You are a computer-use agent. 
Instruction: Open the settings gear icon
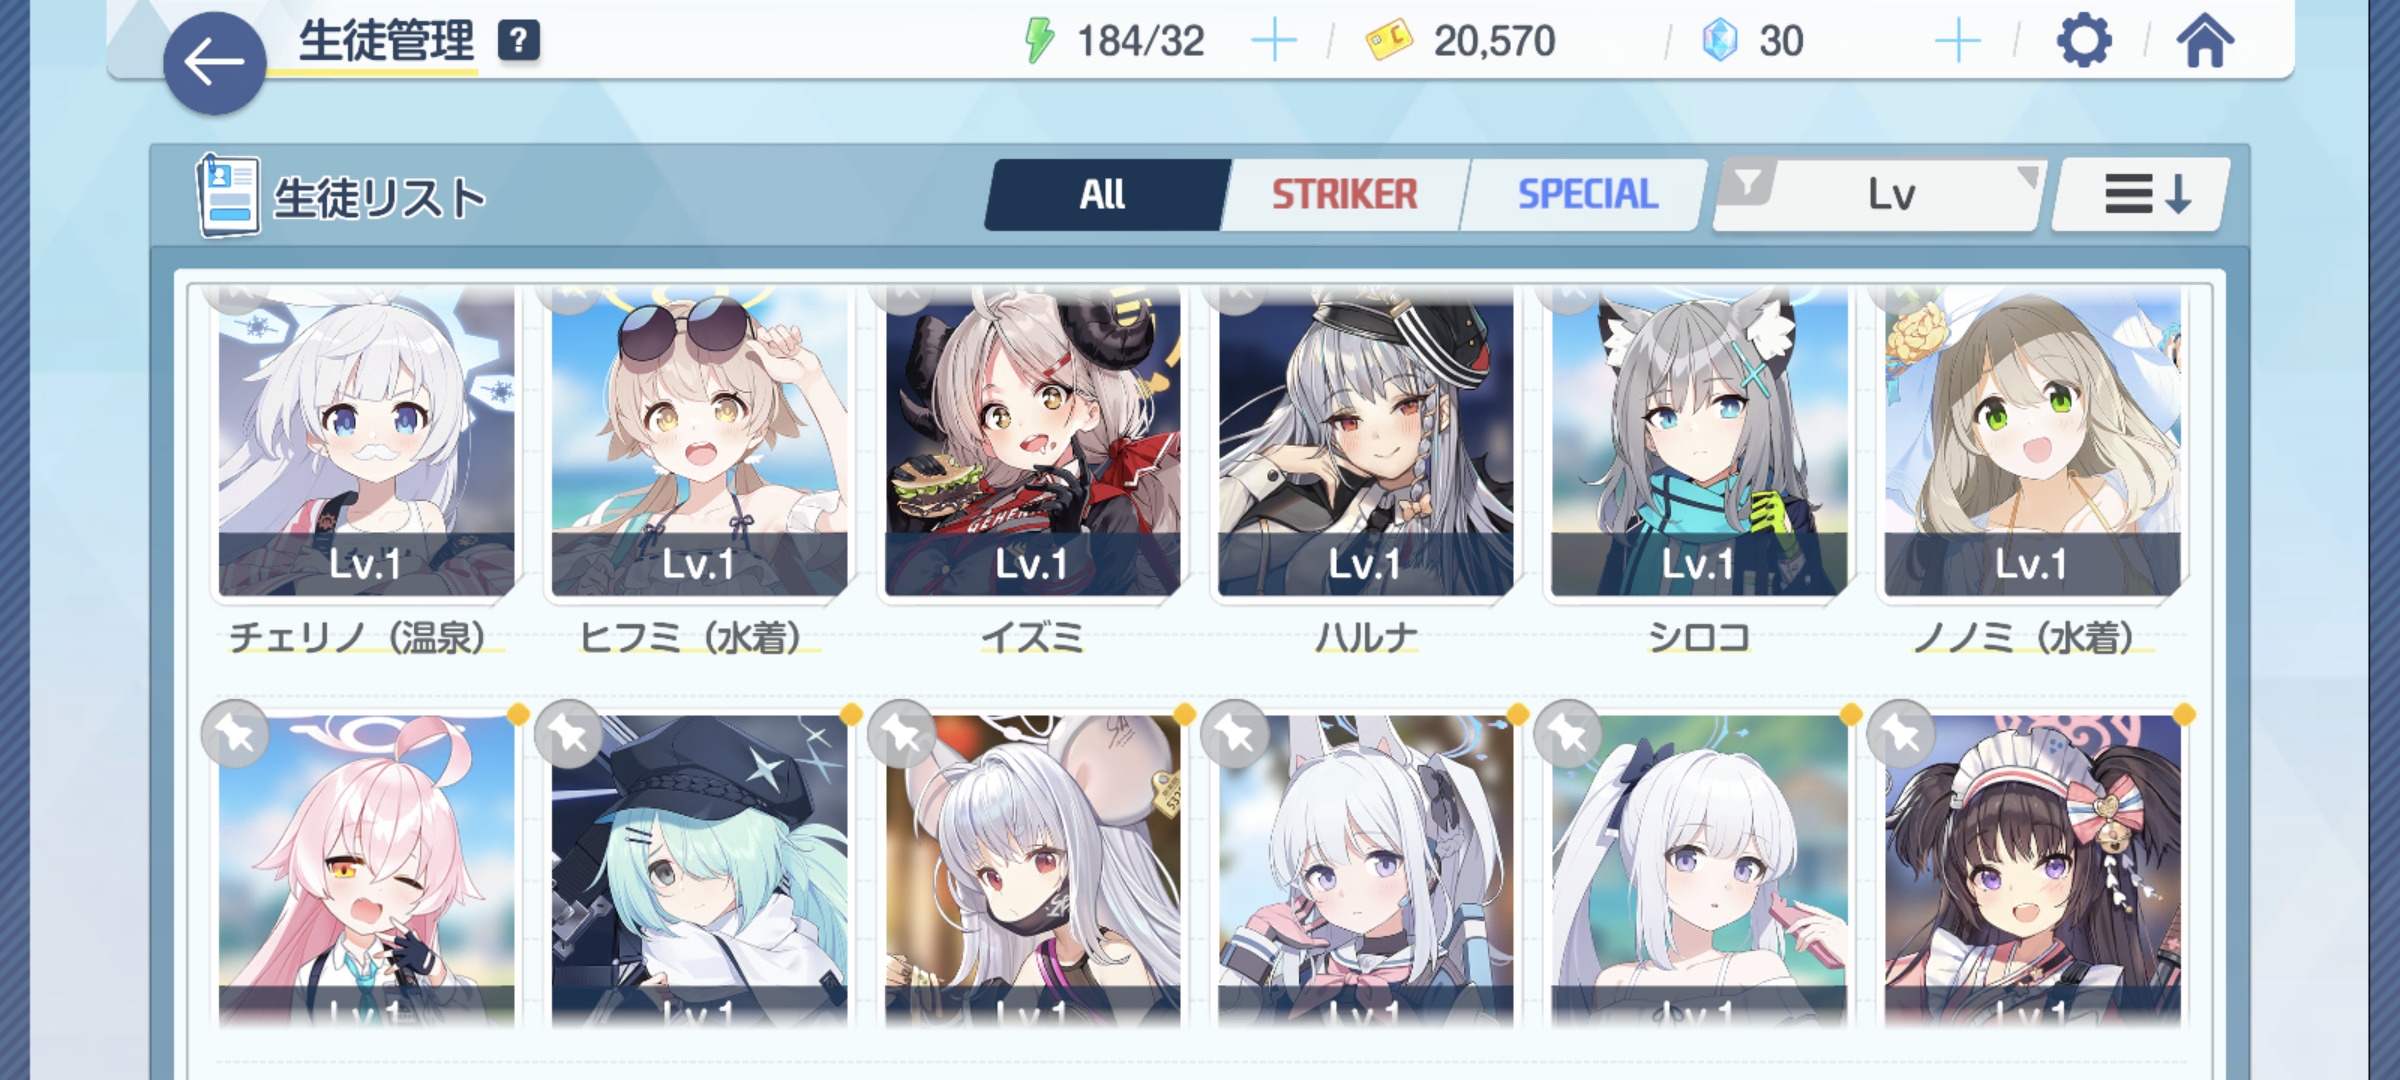click(2084, 41)
